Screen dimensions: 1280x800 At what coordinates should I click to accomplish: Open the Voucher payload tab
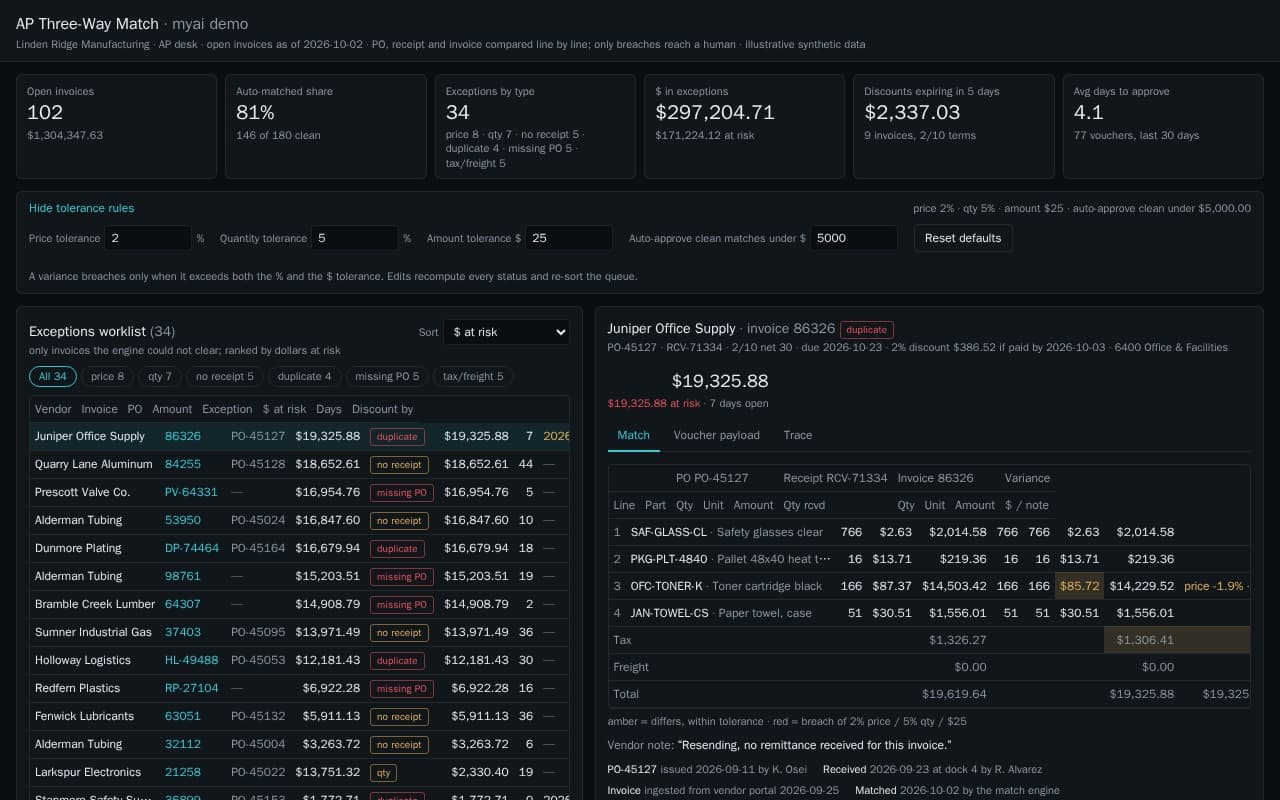(x=717, y=435)
